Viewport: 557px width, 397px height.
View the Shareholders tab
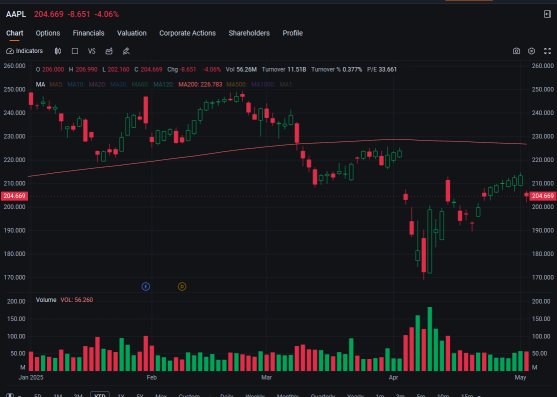click(x=249, y=33)
